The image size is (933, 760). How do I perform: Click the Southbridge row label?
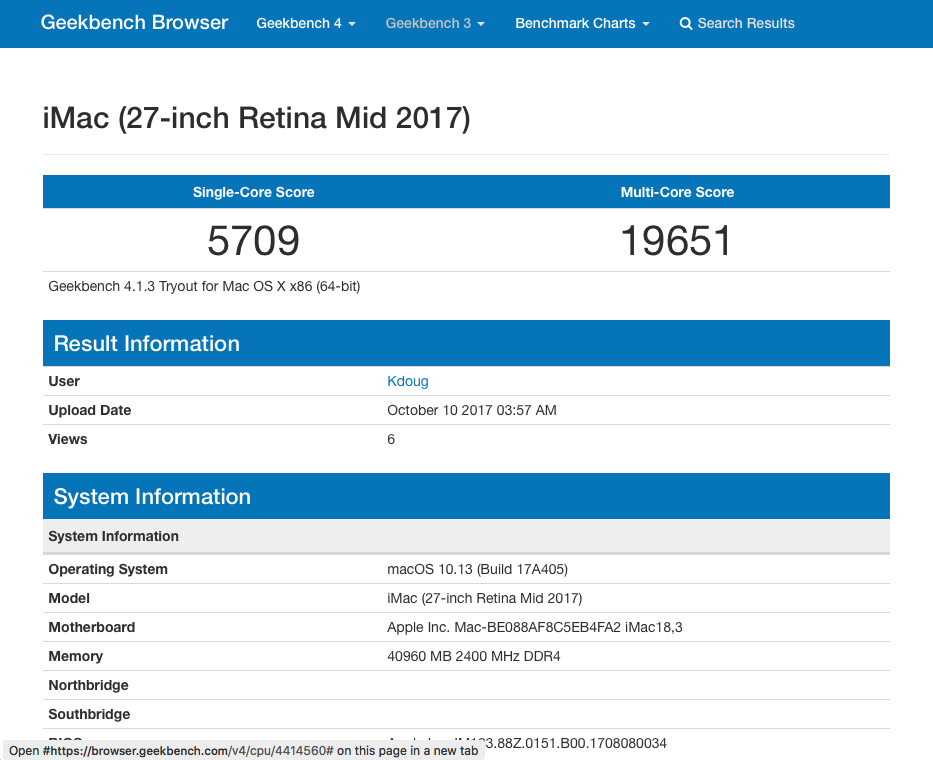tap(89, 714)
